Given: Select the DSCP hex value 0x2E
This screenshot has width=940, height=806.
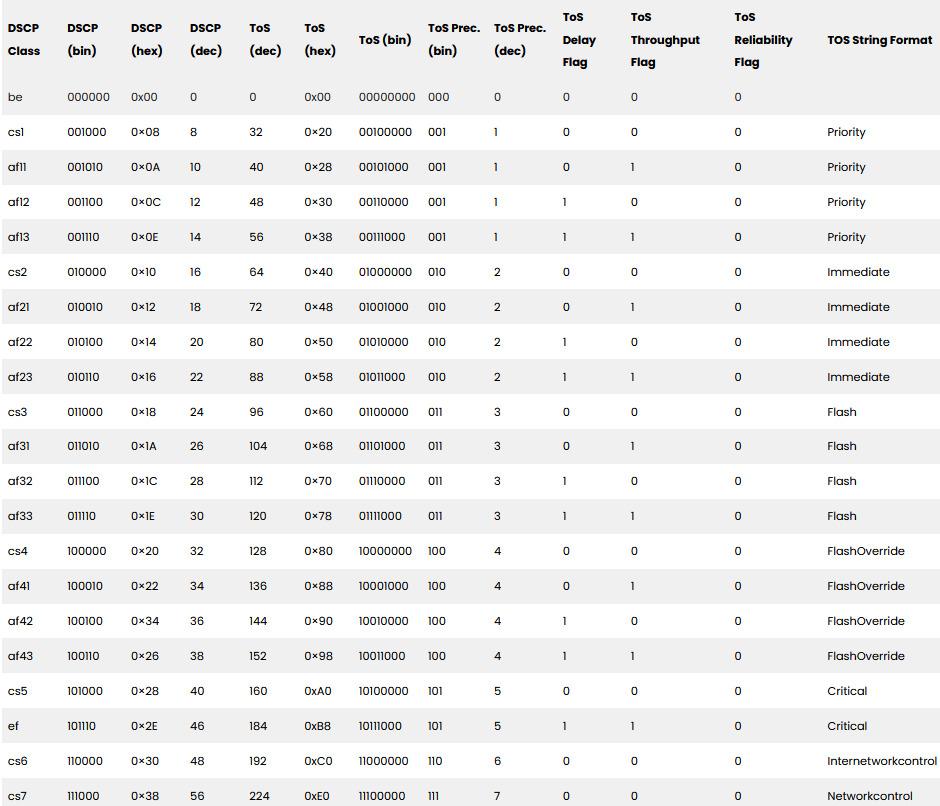Looking at the screenshot, I should 145,726.
